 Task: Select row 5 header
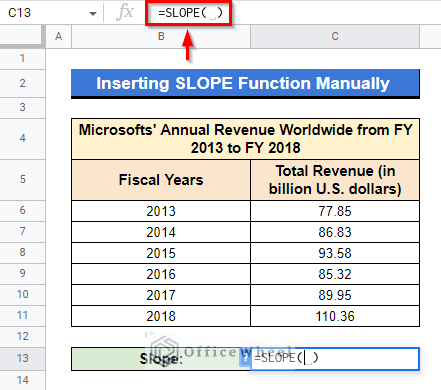[22, 180]
